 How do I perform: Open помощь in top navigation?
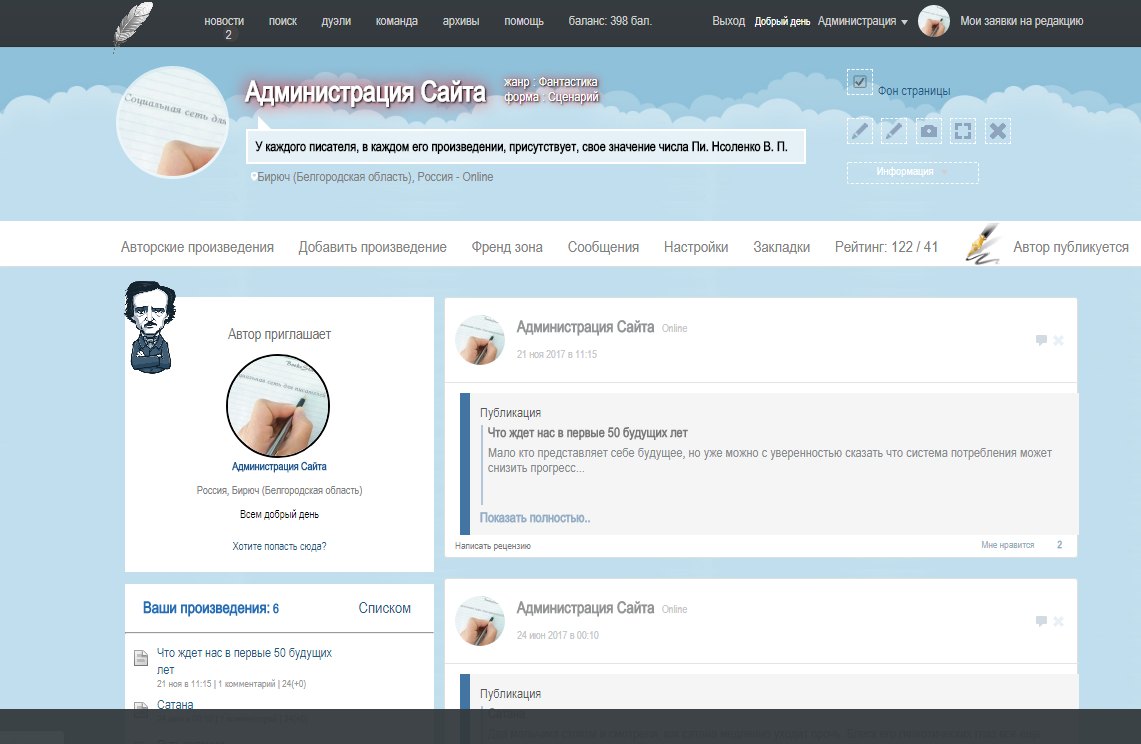pos(524,21)
